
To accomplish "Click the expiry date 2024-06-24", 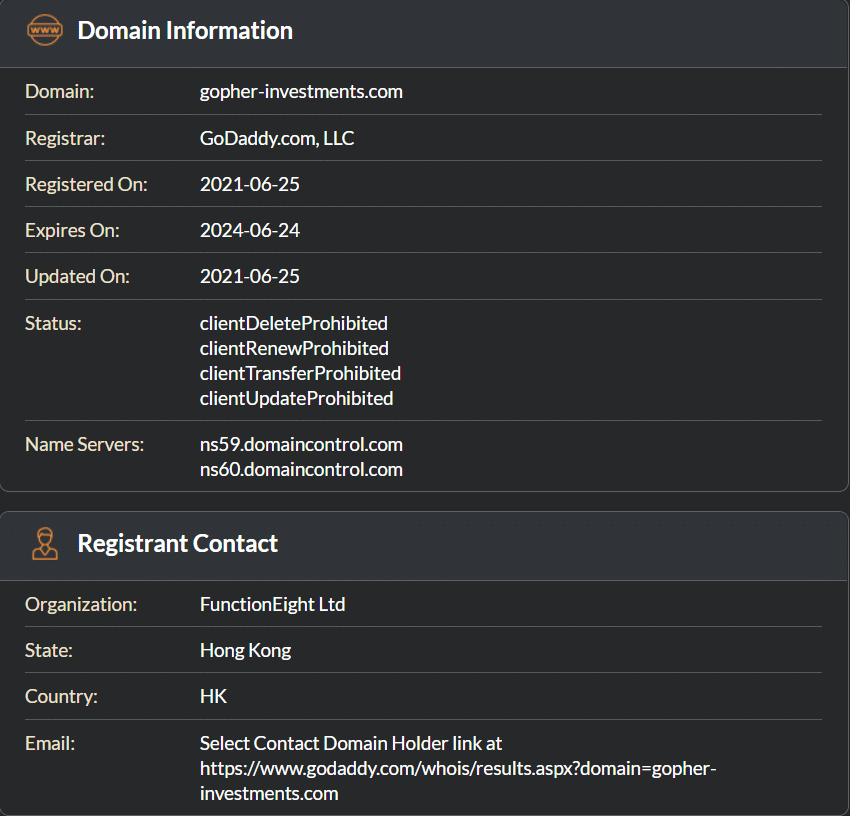I will [x=250, y=230].
